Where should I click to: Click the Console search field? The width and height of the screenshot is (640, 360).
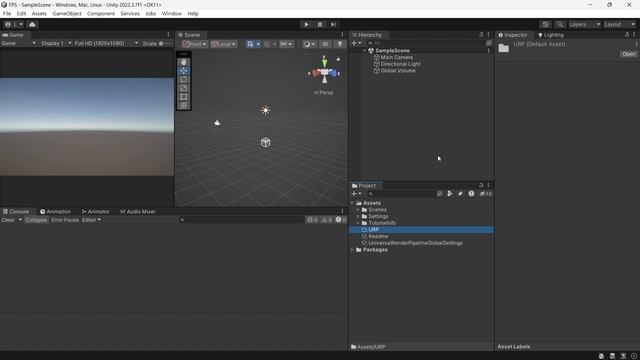pos(241,220)
